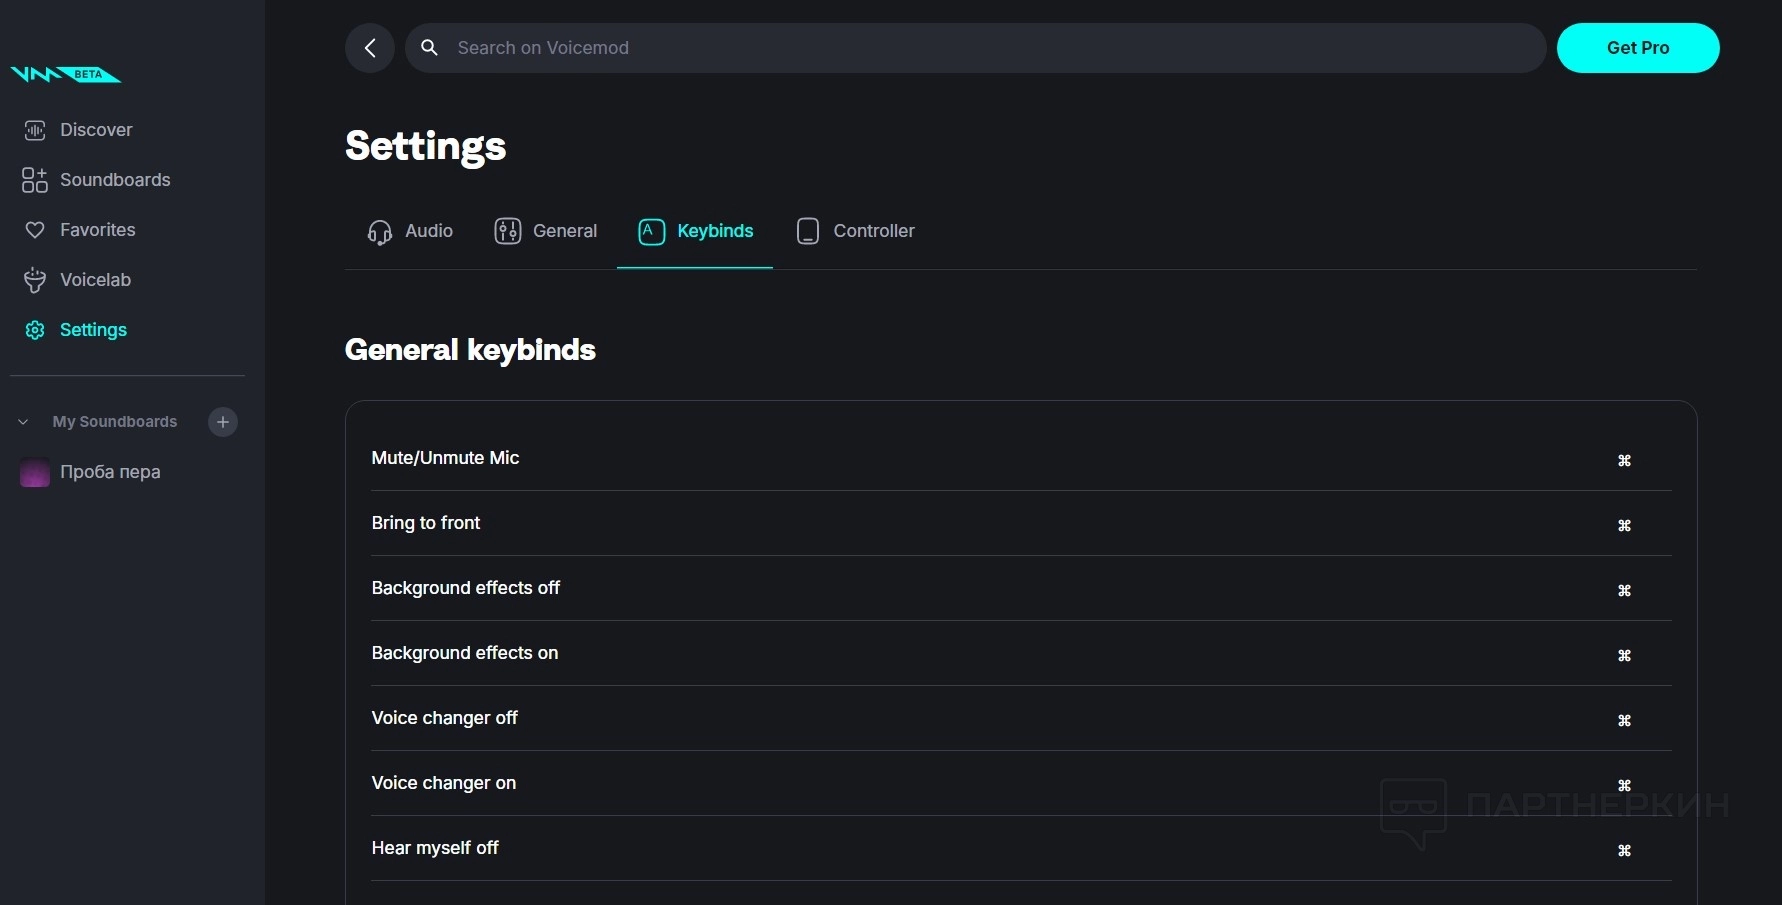Viewport: 1782px width, 905px height.
Task: Add a new soundboard with plus icon
Action: (223, 422)
